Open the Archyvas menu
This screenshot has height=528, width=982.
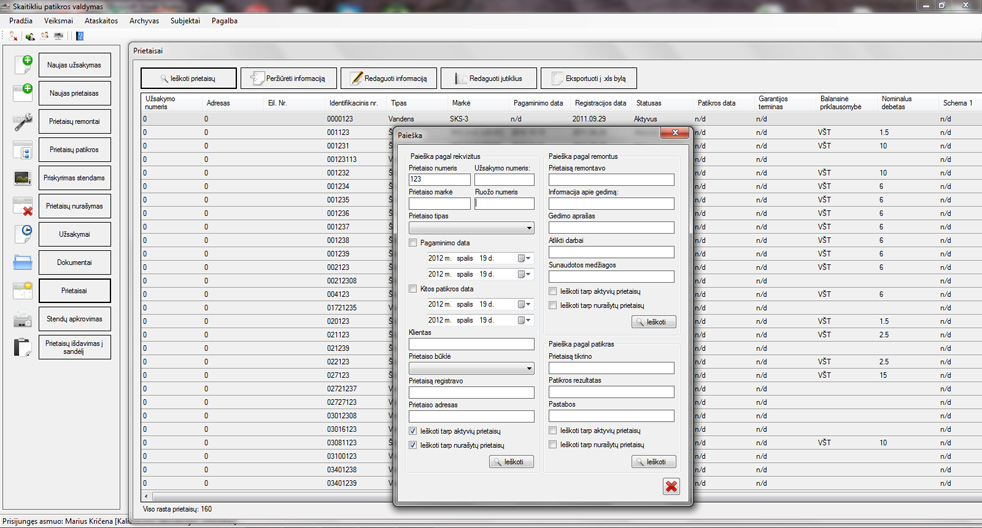pos(144,21)
